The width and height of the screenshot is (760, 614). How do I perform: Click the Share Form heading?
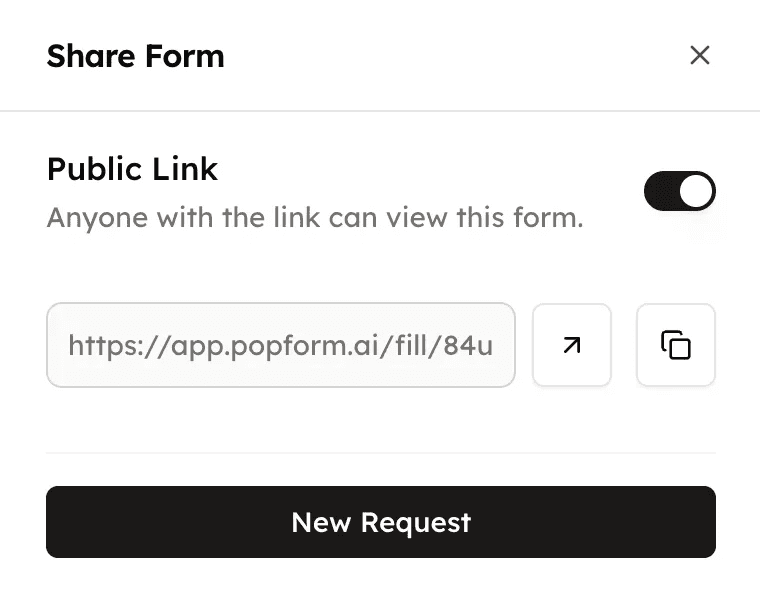click(135, 56)
